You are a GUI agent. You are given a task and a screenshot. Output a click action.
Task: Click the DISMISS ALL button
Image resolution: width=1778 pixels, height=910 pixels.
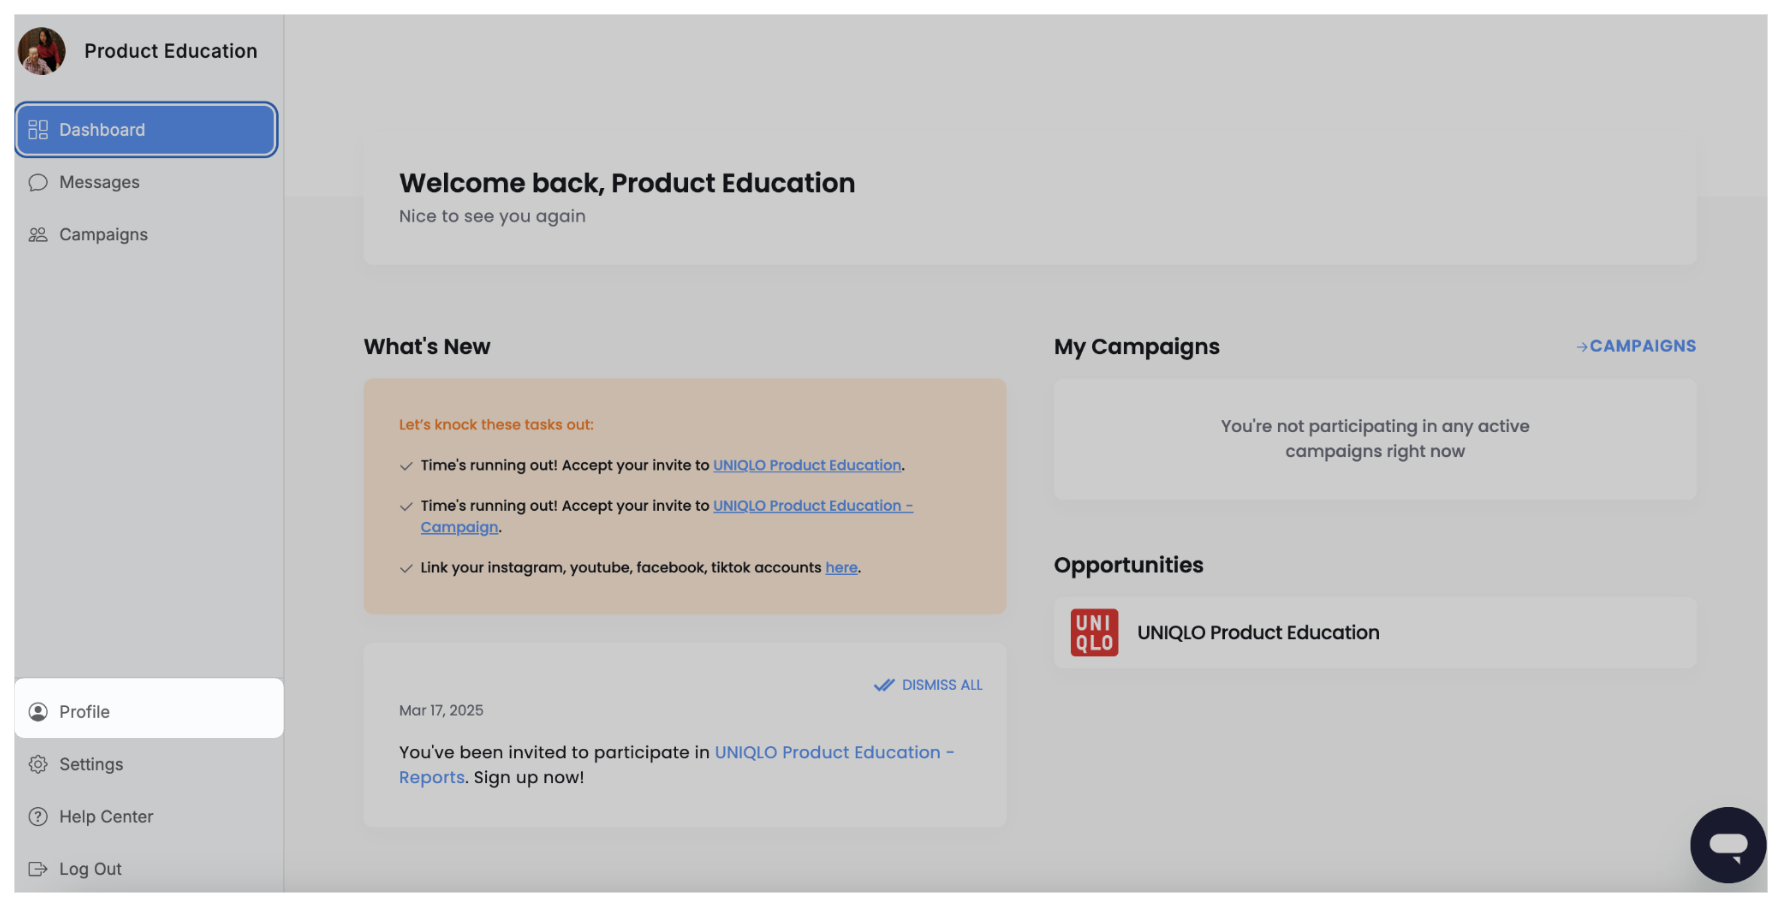928,685
